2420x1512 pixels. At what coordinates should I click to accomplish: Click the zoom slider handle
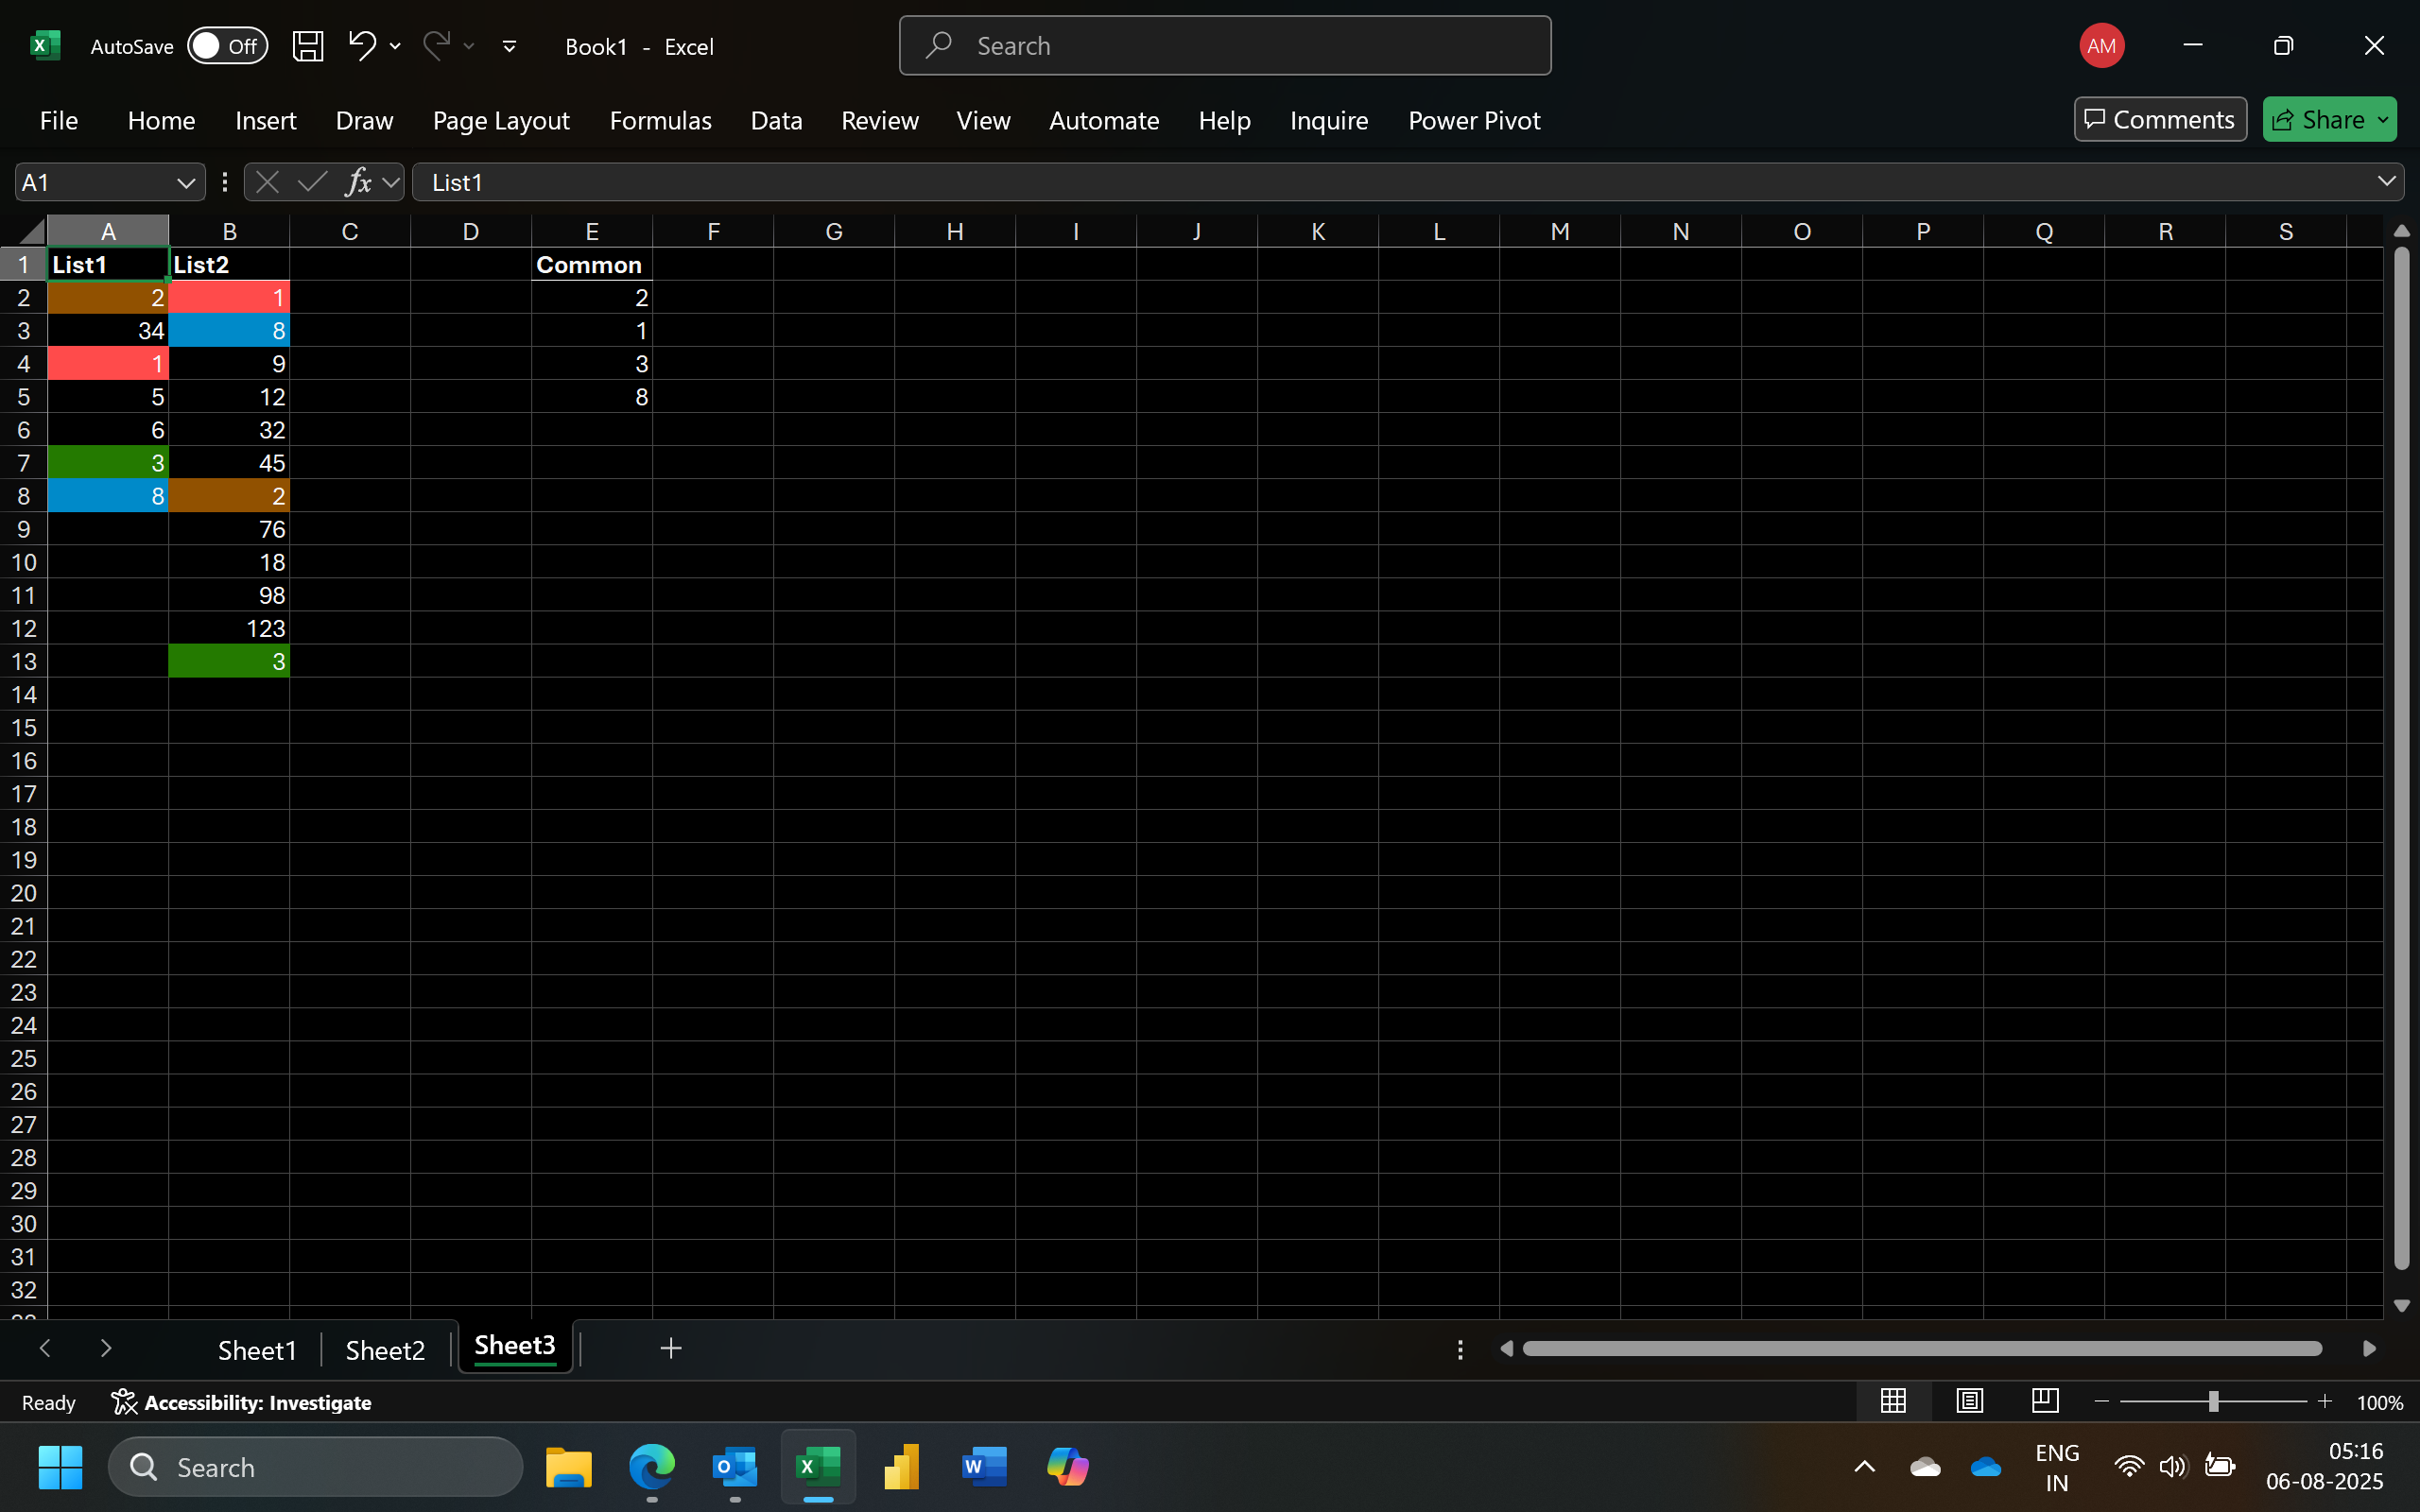[x=2213, y=1402]
